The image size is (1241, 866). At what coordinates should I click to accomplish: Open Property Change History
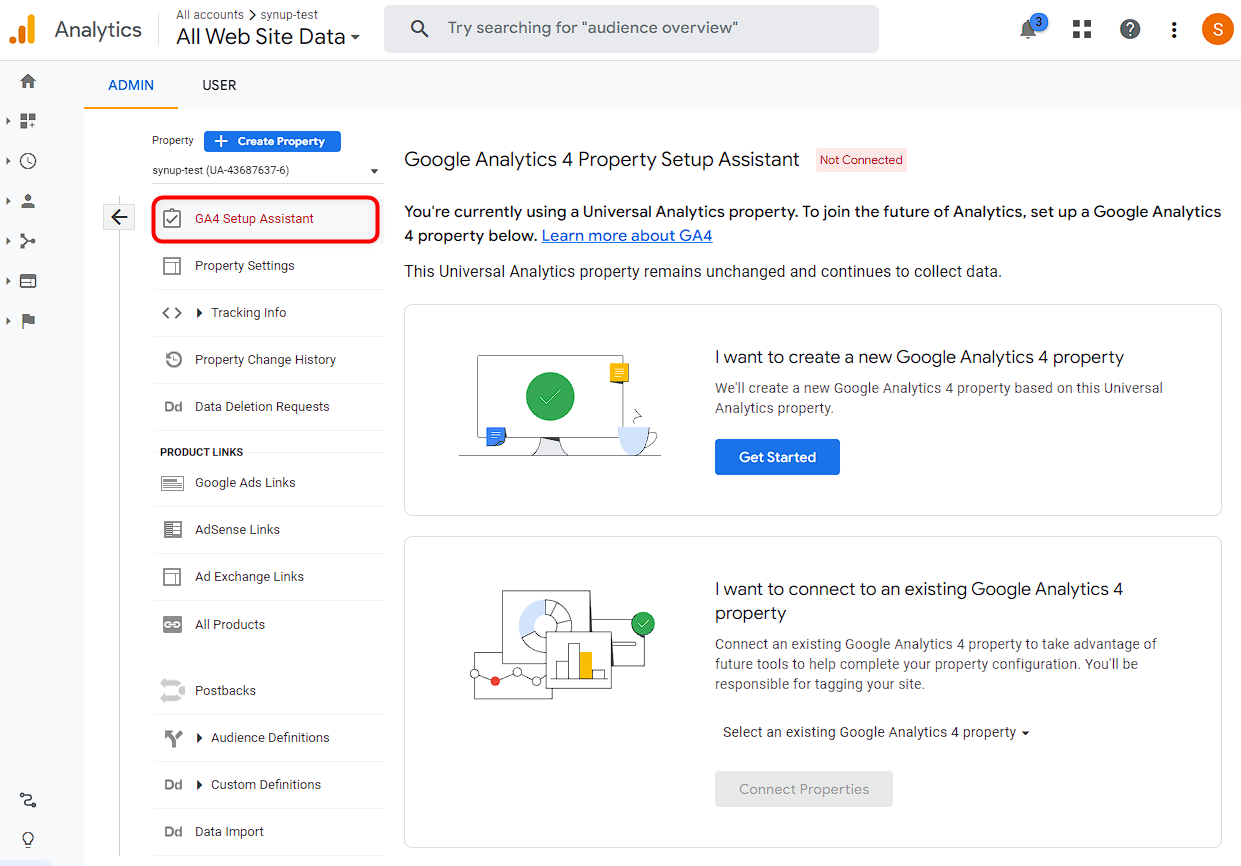coord(268,360)
